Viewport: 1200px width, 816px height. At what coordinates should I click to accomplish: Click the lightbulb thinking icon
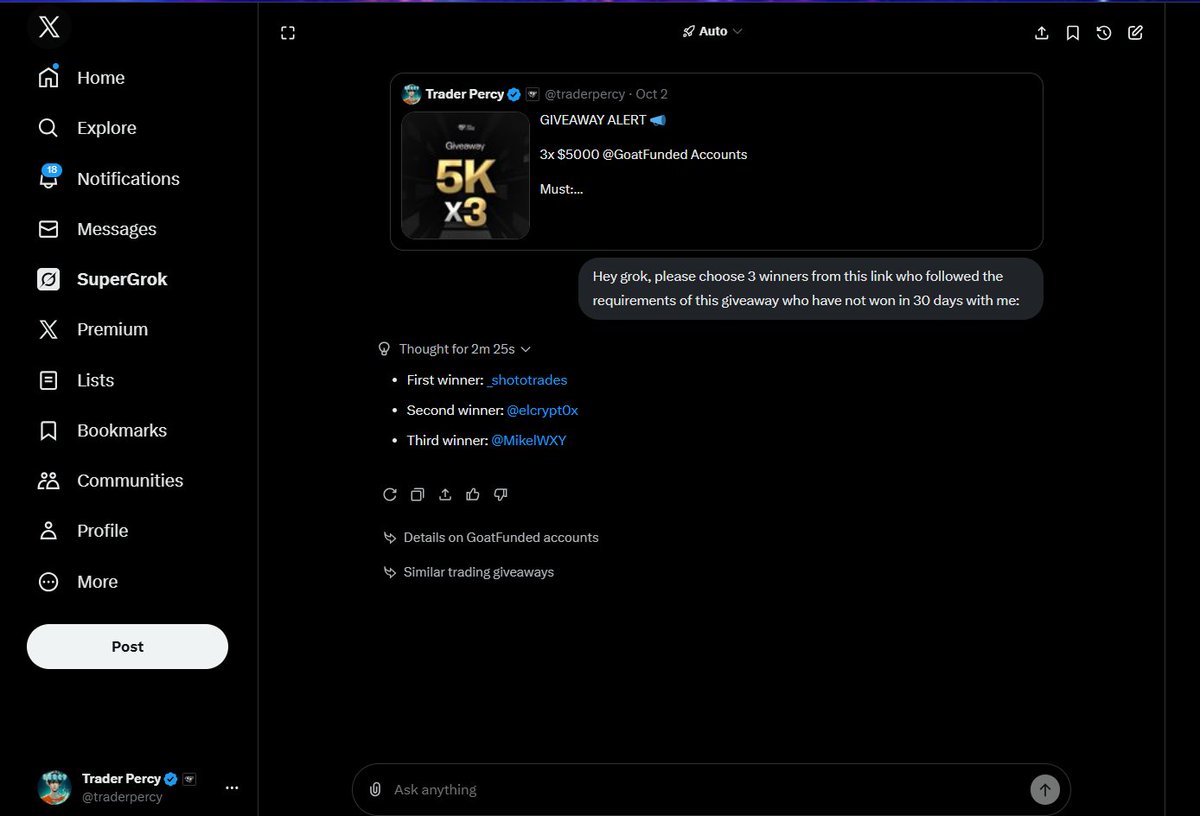tap(384, 349)
